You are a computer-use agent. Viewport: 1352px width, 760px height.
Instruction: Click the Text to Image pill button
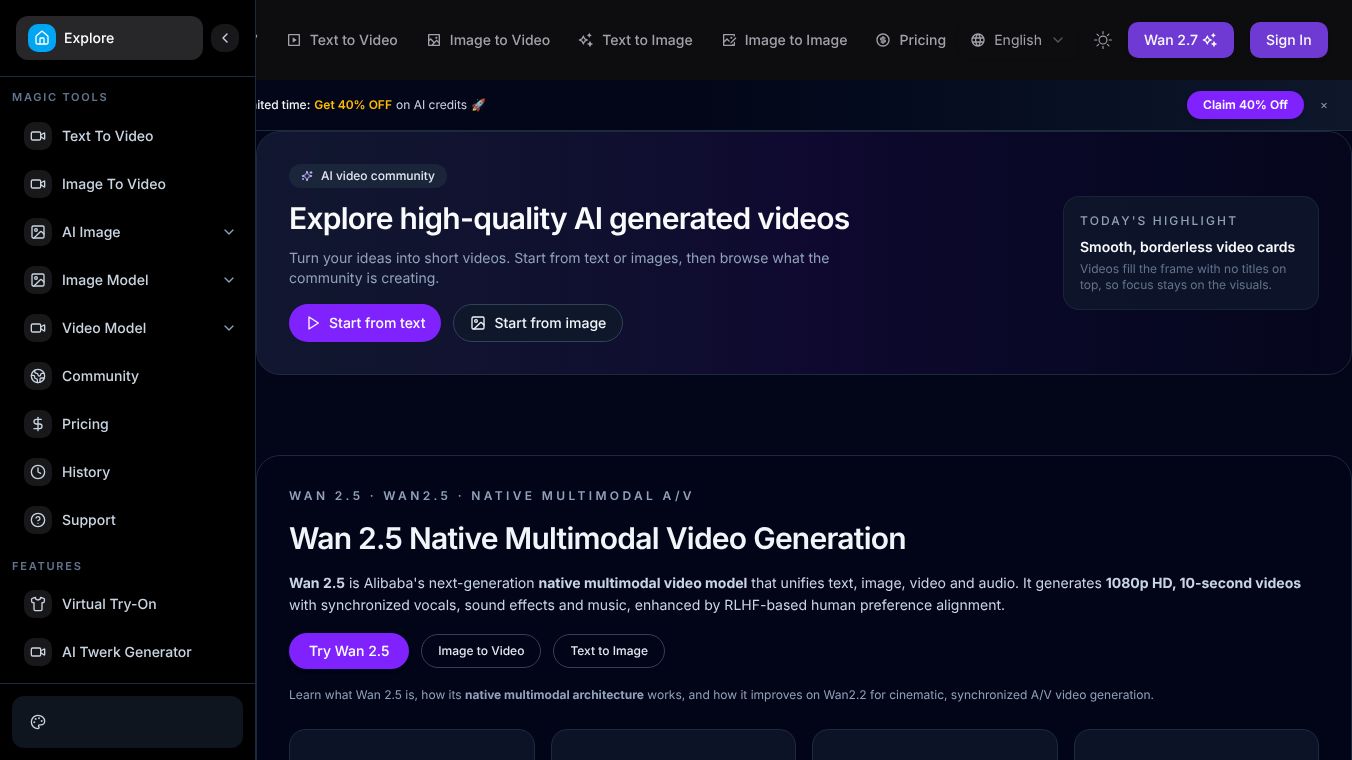(609, 651)
